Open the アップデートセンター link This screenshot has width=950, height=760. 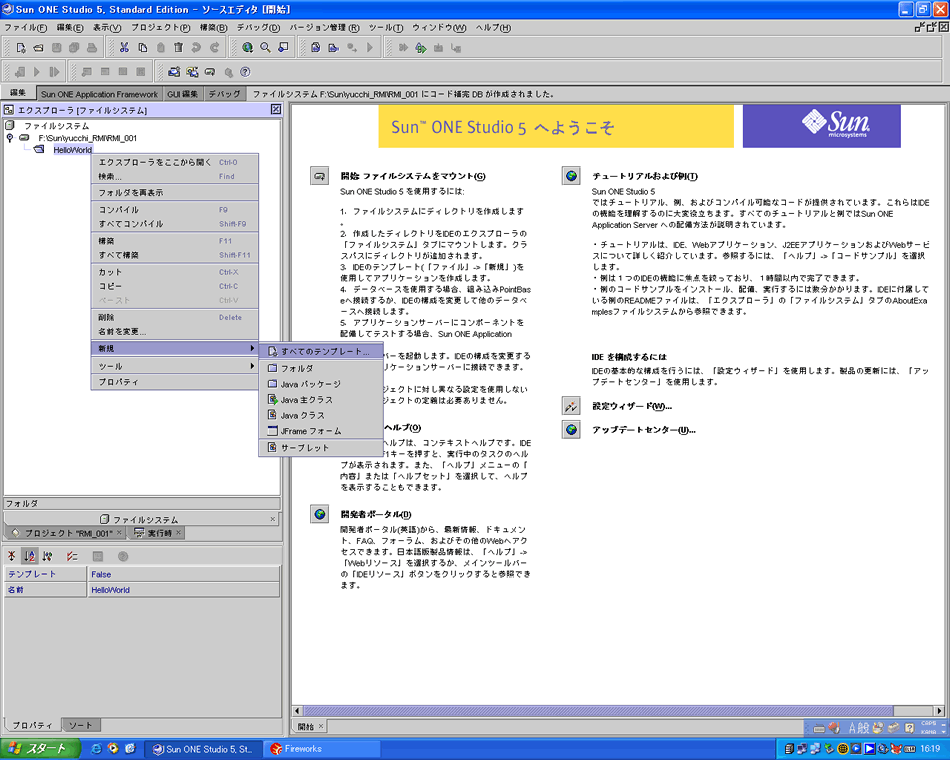tap(643, 430)
